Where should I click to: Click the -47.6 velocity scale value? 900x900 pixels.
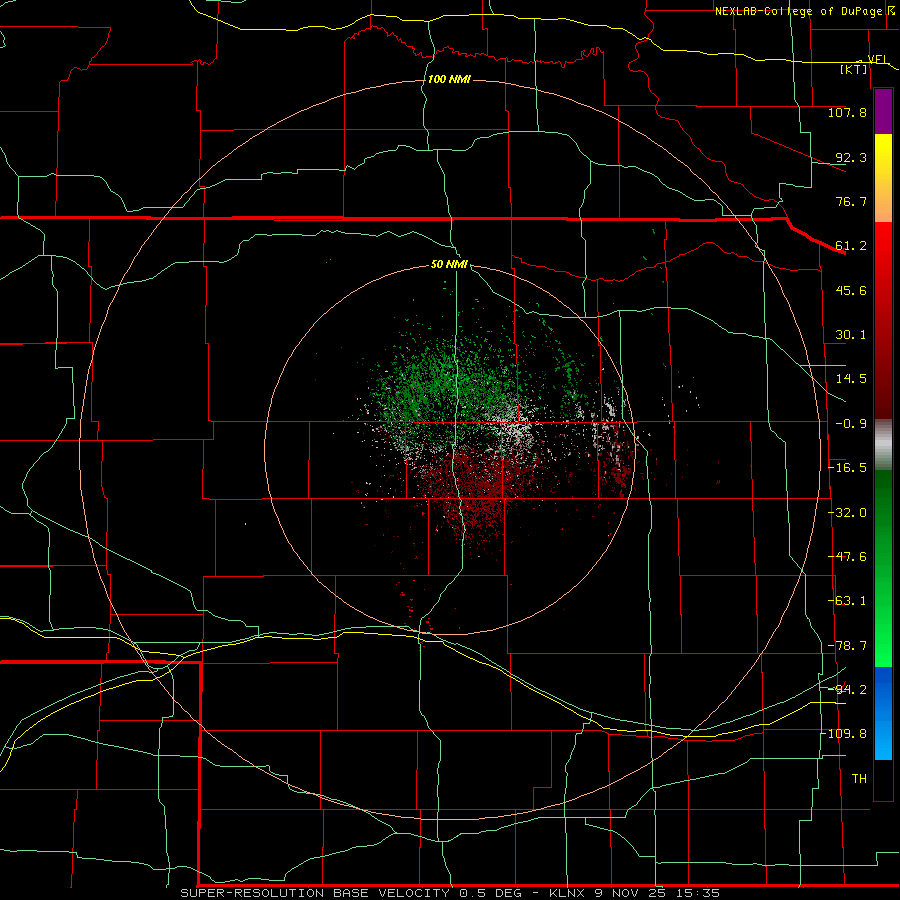click(x=847, y=557)
